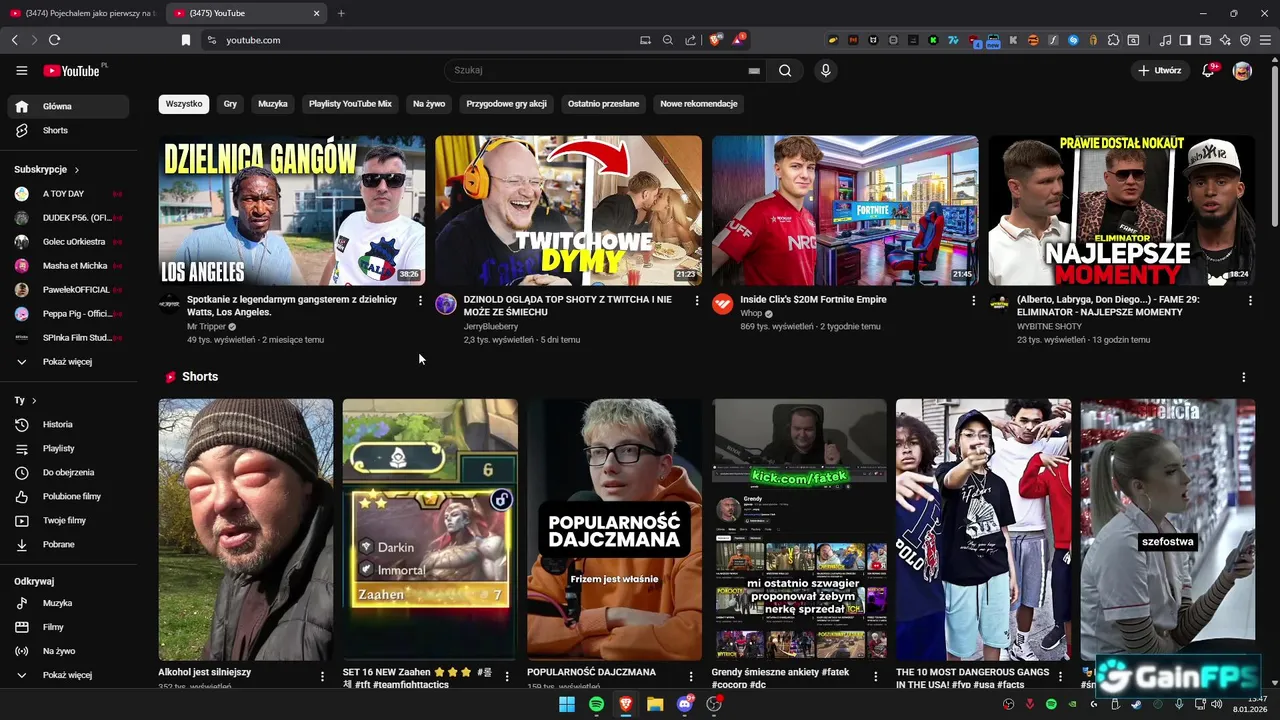Open DUDEK P56 subscription channel
1280x720 pixels.
(68, 218)
